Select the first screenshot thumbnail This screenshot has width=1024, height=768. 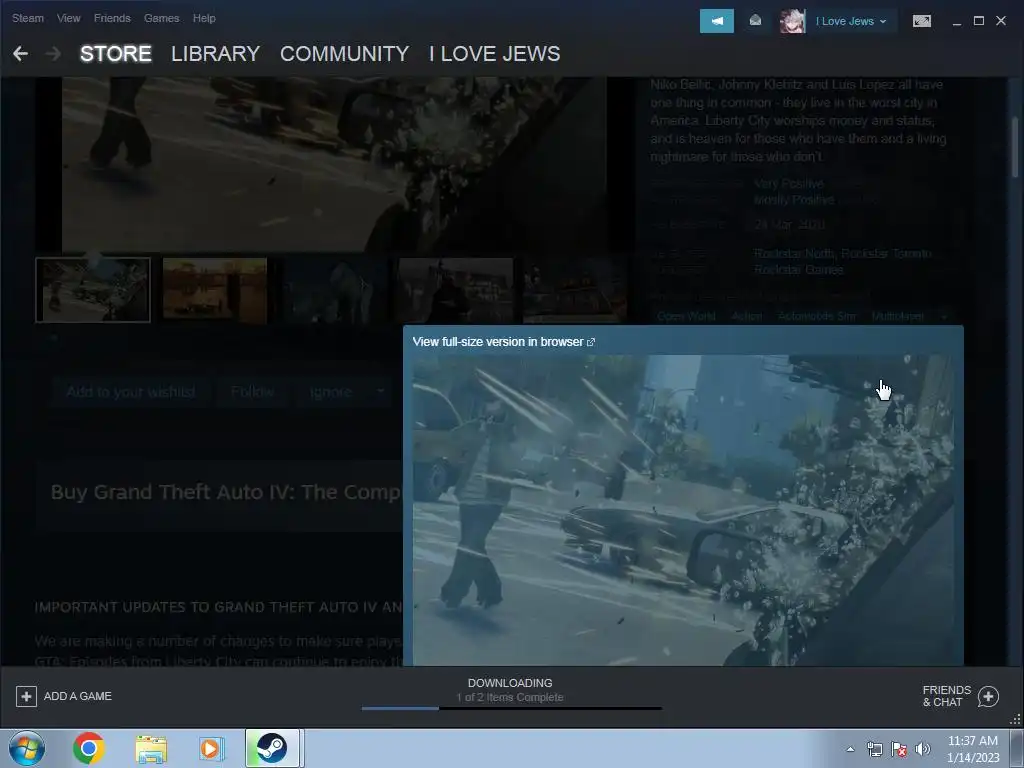pyautogui.click(x=93, y=290)
